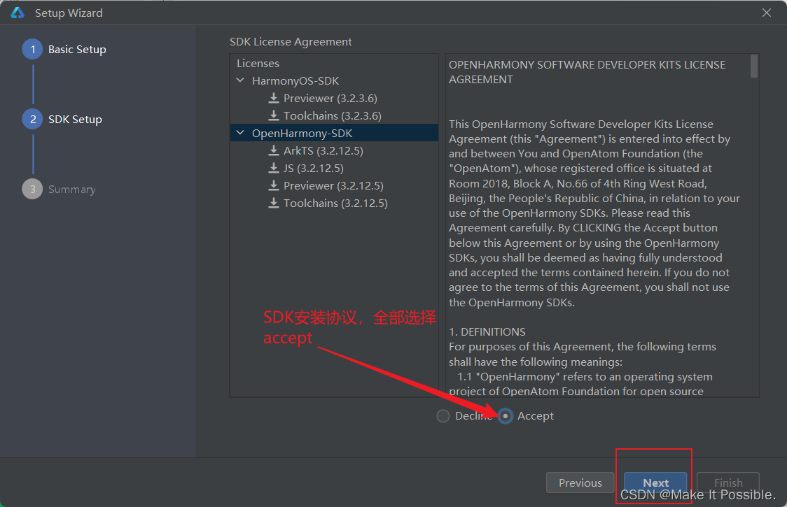Screen dimensions: 787x507
Task: Click the Summary step in wizard sidebar
Action: tap(71, 189)
